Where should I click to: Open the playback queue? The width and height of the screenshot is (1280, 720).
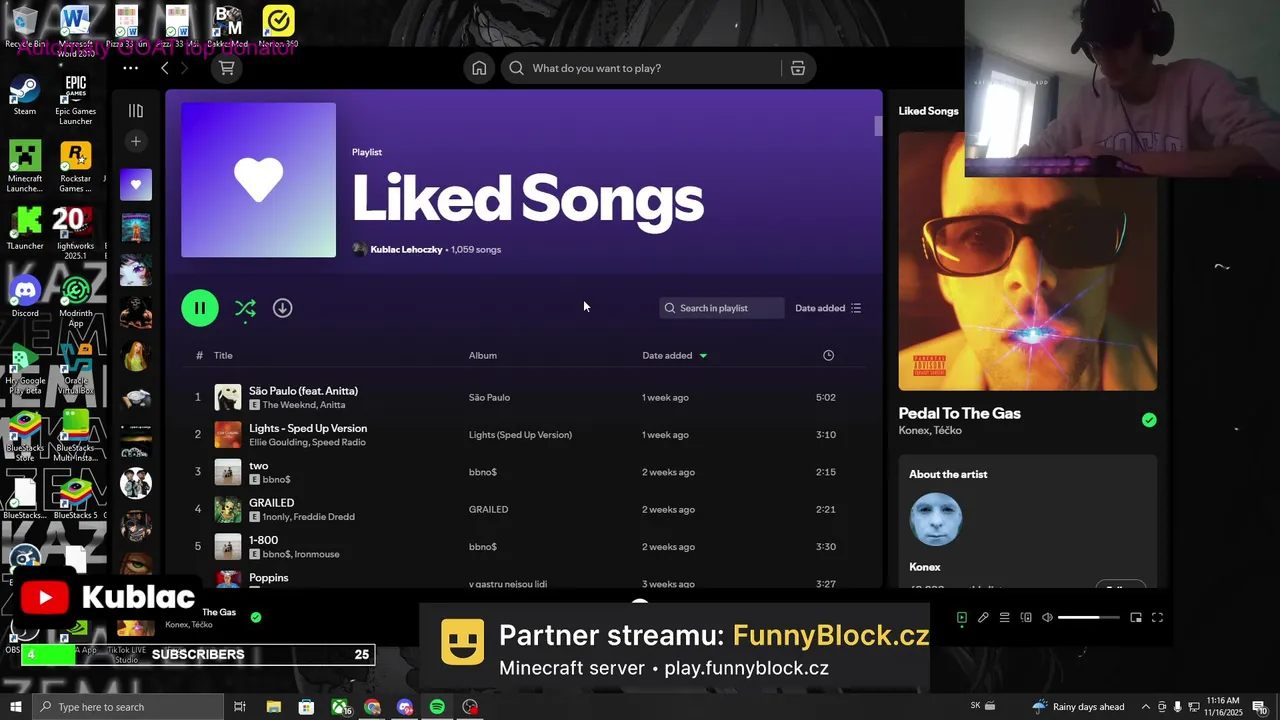click(x=1005, y=618)
